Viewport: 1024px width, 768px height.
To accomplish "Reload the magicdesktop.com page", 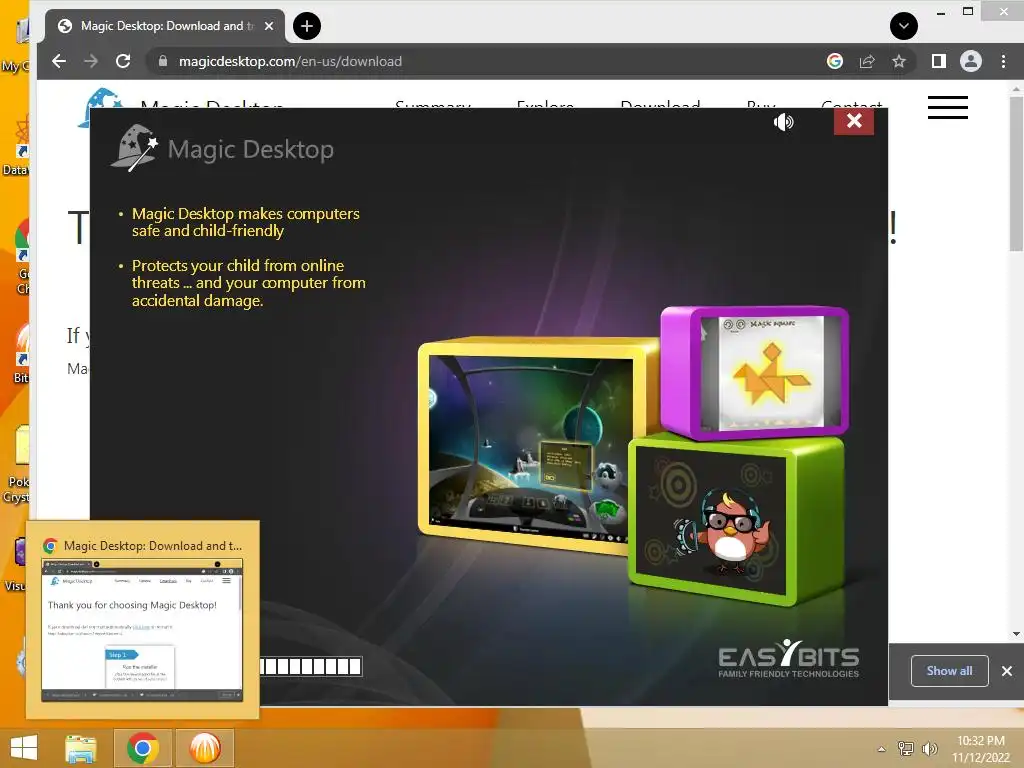I will pyautogui.click(x=123, y=61).
